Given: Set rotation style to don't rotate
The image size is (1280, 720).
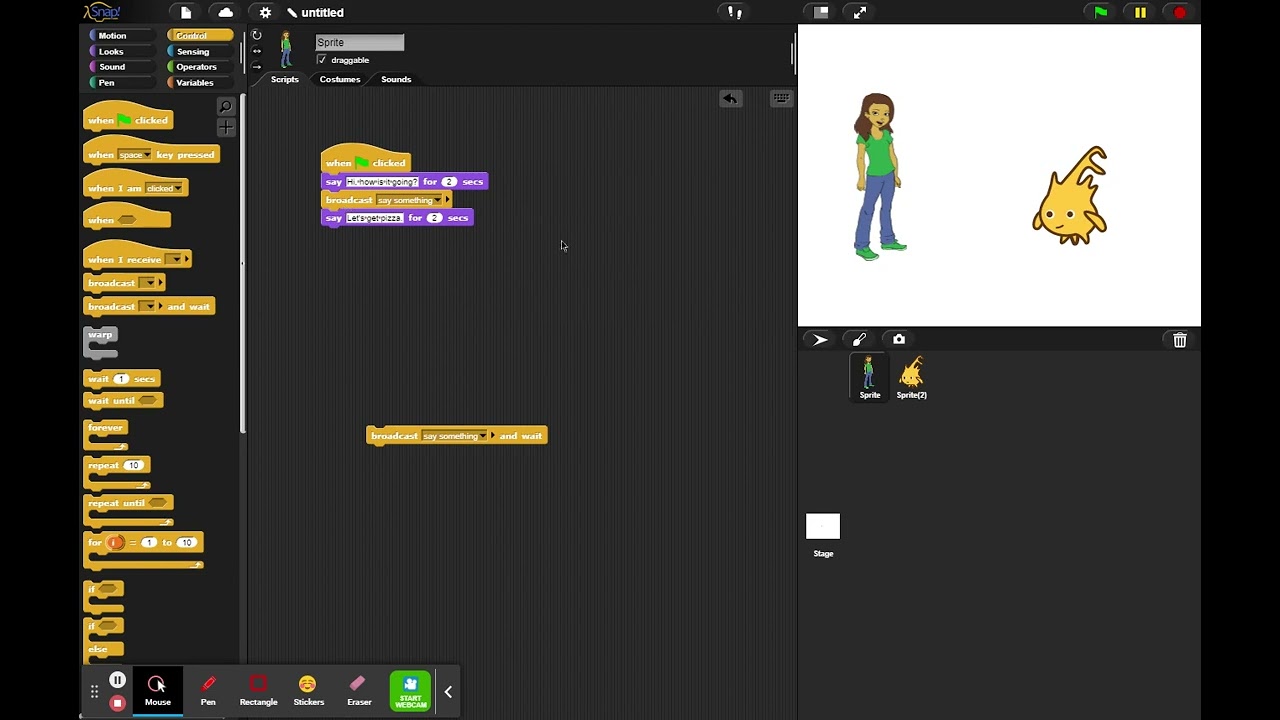Looking at the screenshot, I should tap(257, 66).
